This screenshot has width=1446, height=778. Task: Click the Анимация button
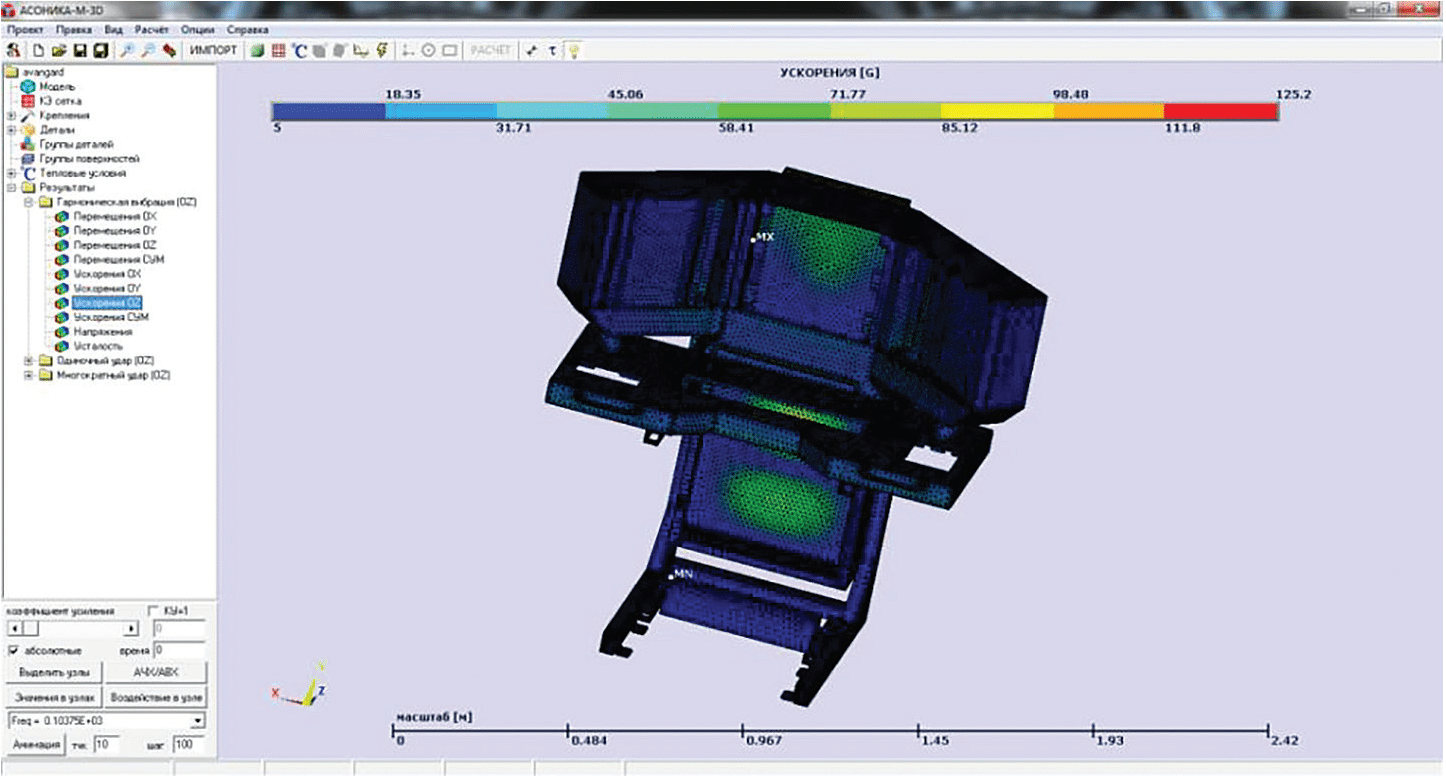pyautogui.click(x=36, y=745)
